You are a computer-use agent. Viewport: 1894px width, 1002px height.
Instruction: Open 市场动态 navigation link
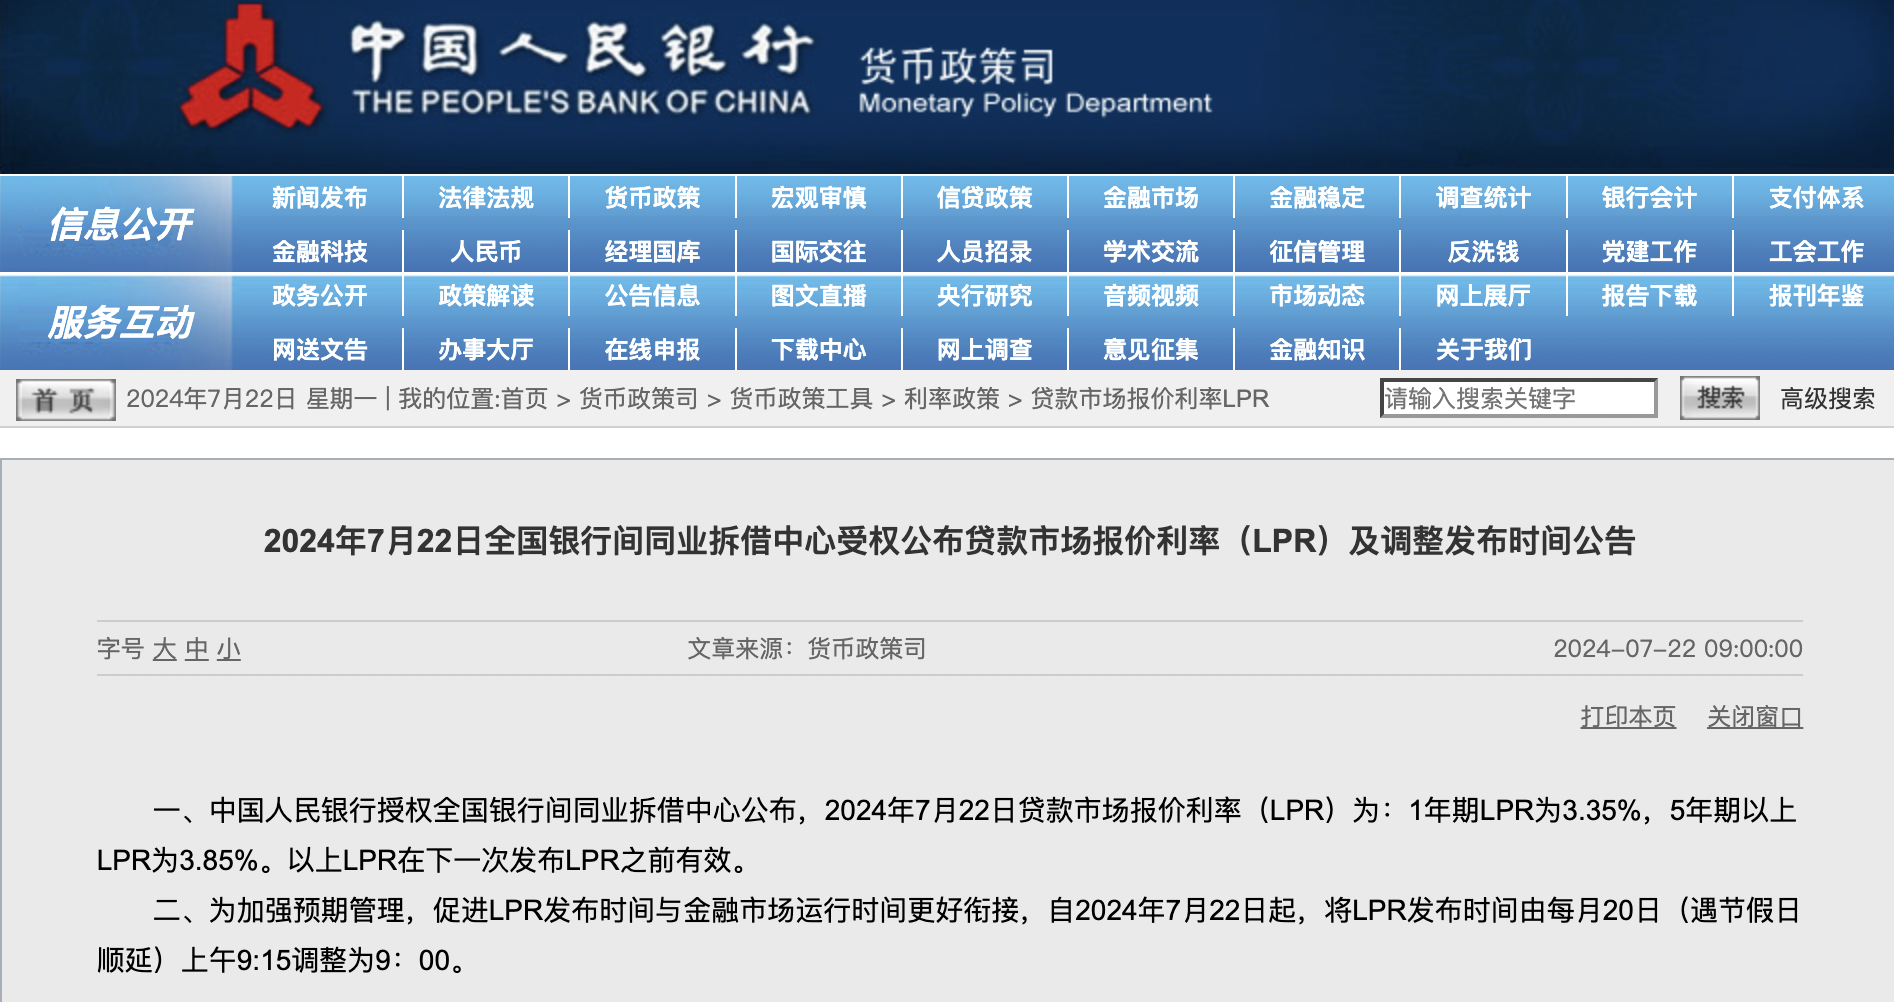[x=1317, y=296]
